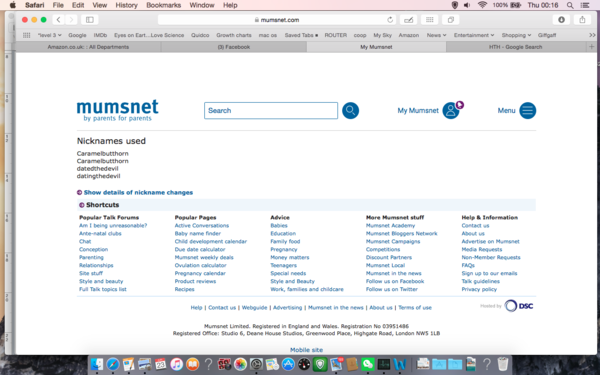This screenshot has width=600, height=375.
Task: Expand the News bookmarks folder
Action: 437,35
